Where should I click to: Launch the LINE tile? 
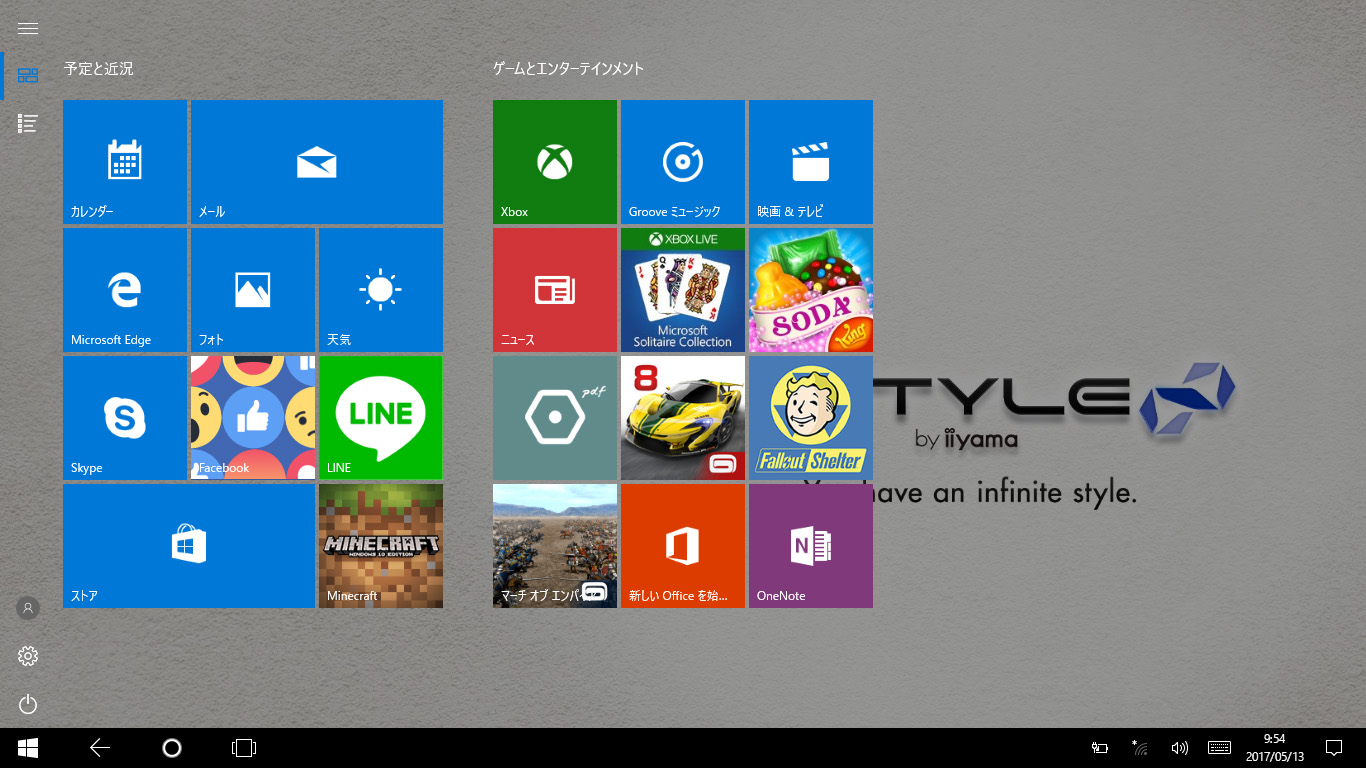[x=381, y=417]
